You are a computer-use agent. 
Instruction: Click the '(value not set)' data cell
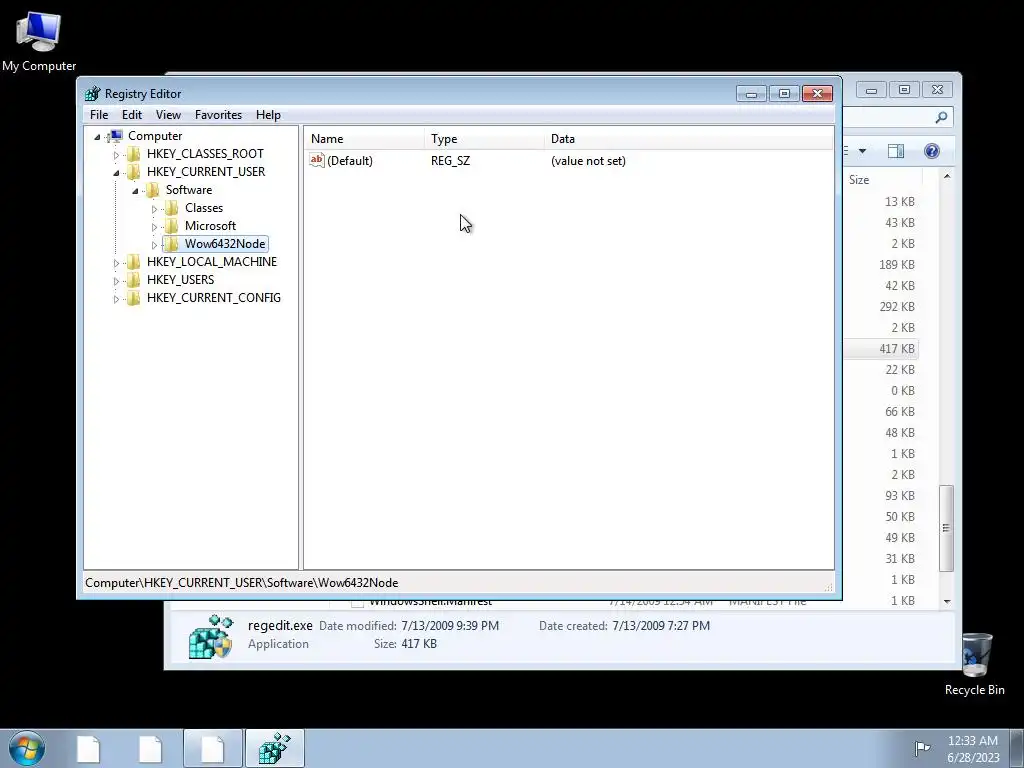(x=588, y=161)
